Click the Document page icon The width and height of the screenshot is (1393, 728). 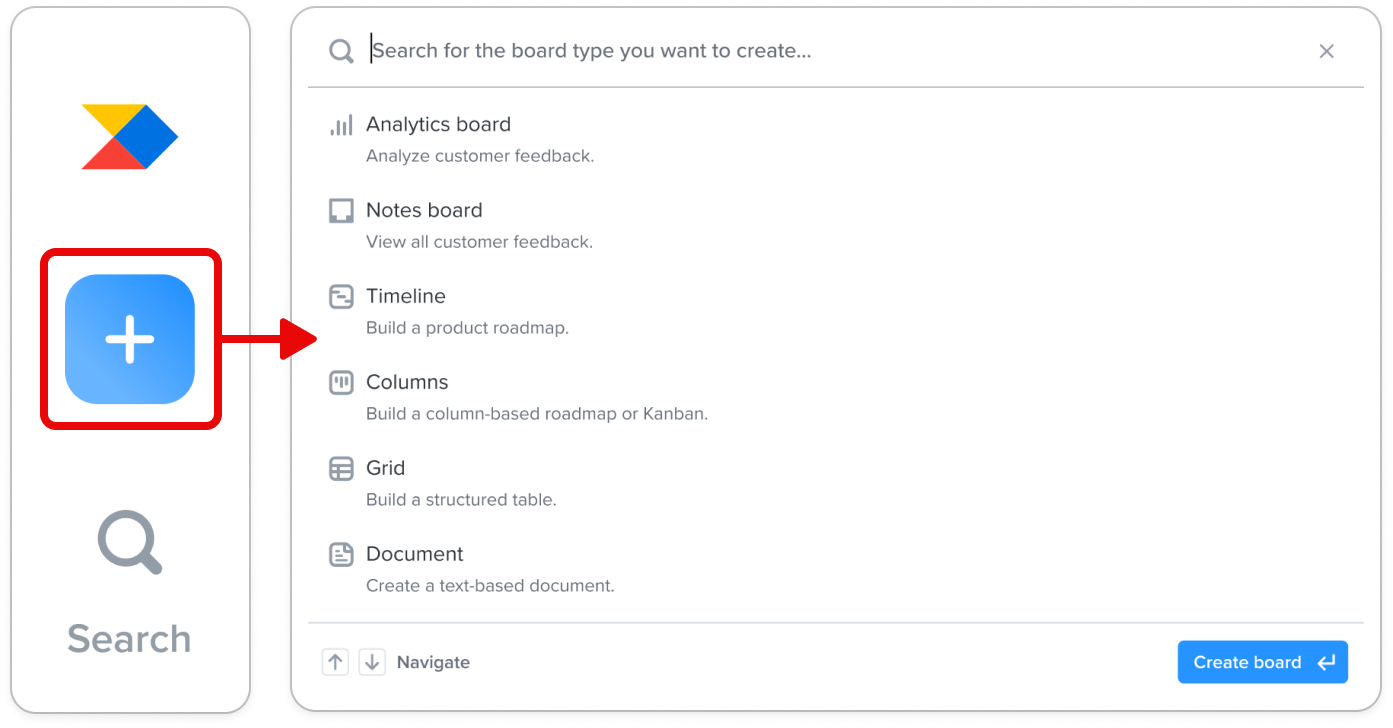pos(341,555)
